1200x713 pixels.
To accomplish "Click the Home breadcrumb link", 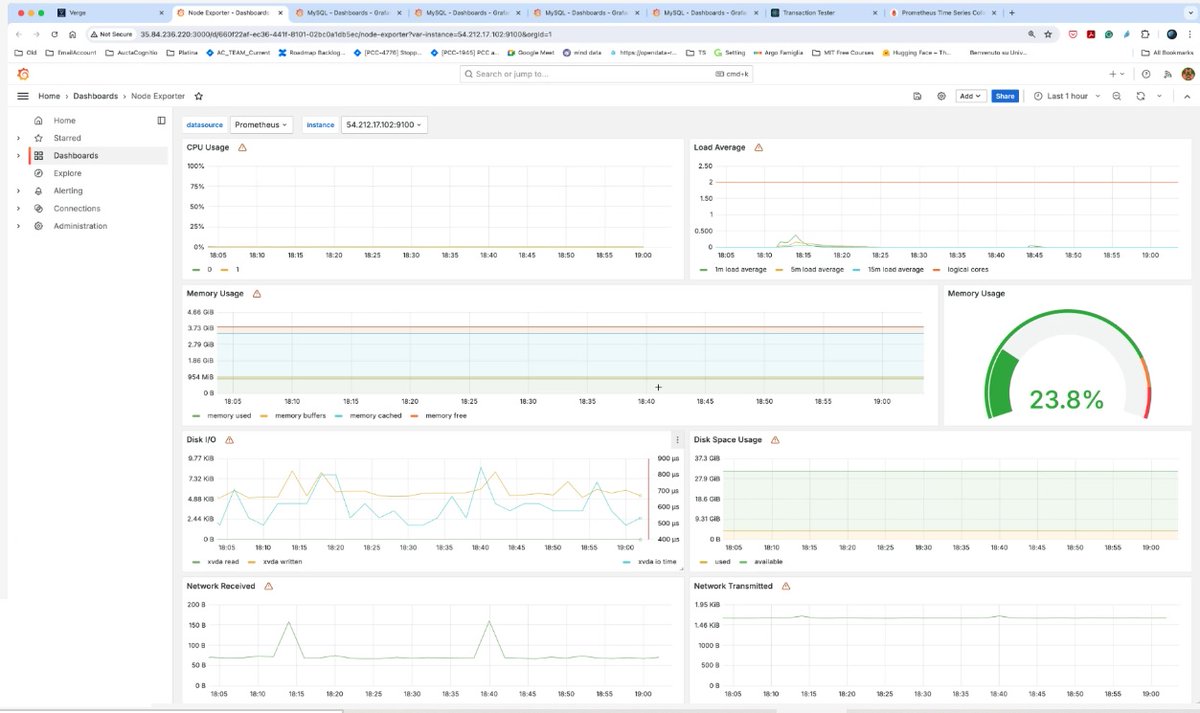I will [49, 96].
